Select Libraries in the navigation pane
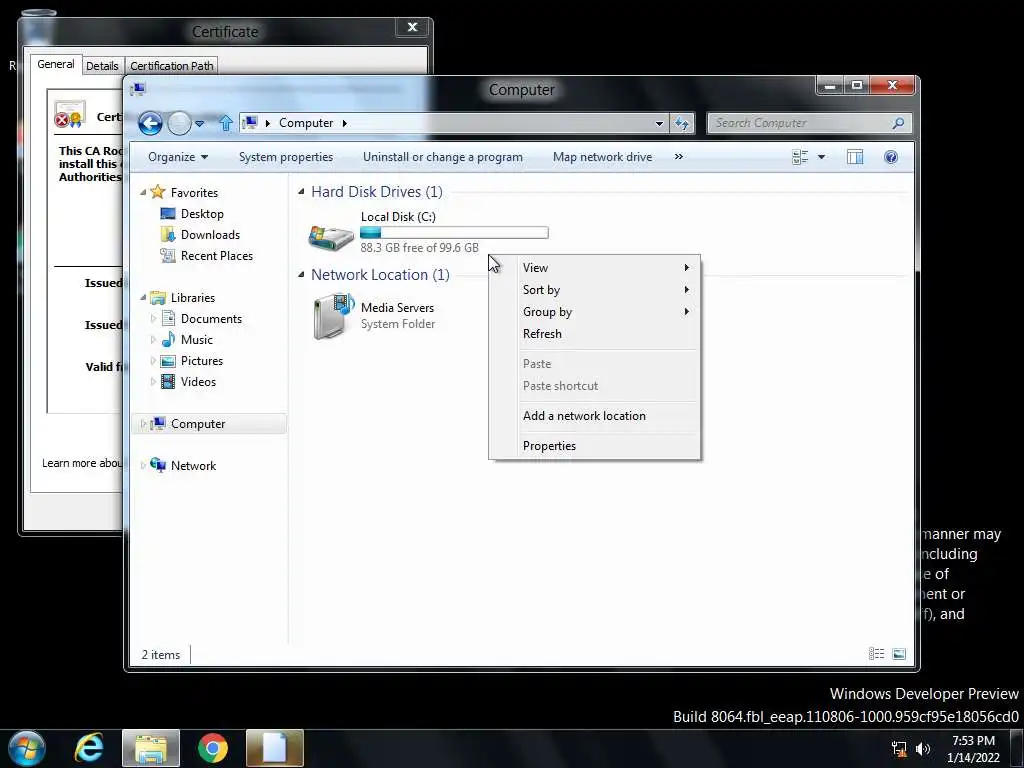Image resolution: width=1024 pixels, height=768 pixels. (x=193, y=298)
